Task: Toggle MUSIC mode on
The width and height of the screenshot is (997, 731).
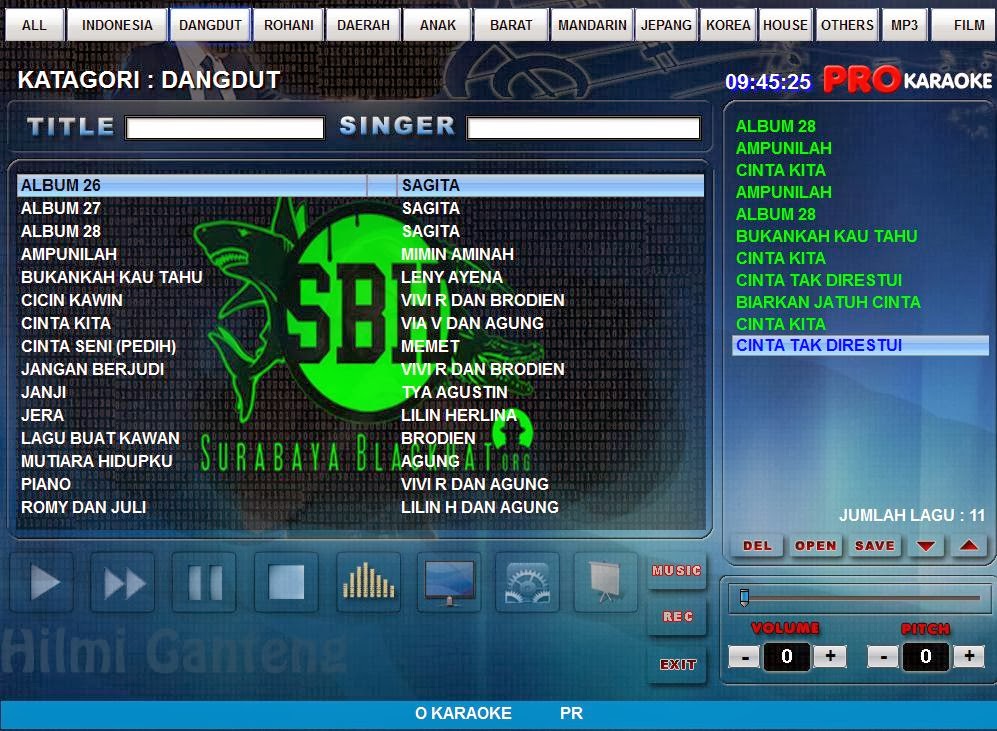Action: pos(676,571)
